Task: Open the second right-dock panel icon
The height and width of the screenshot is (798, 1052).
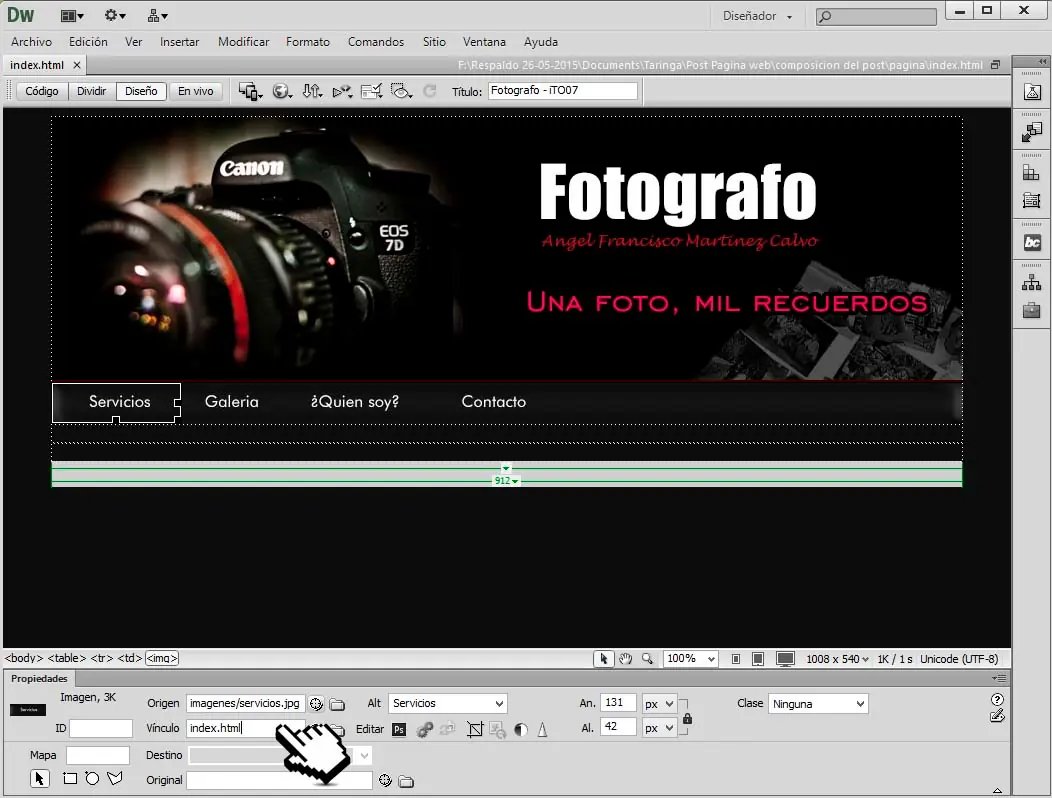Action: [1032, 132]
